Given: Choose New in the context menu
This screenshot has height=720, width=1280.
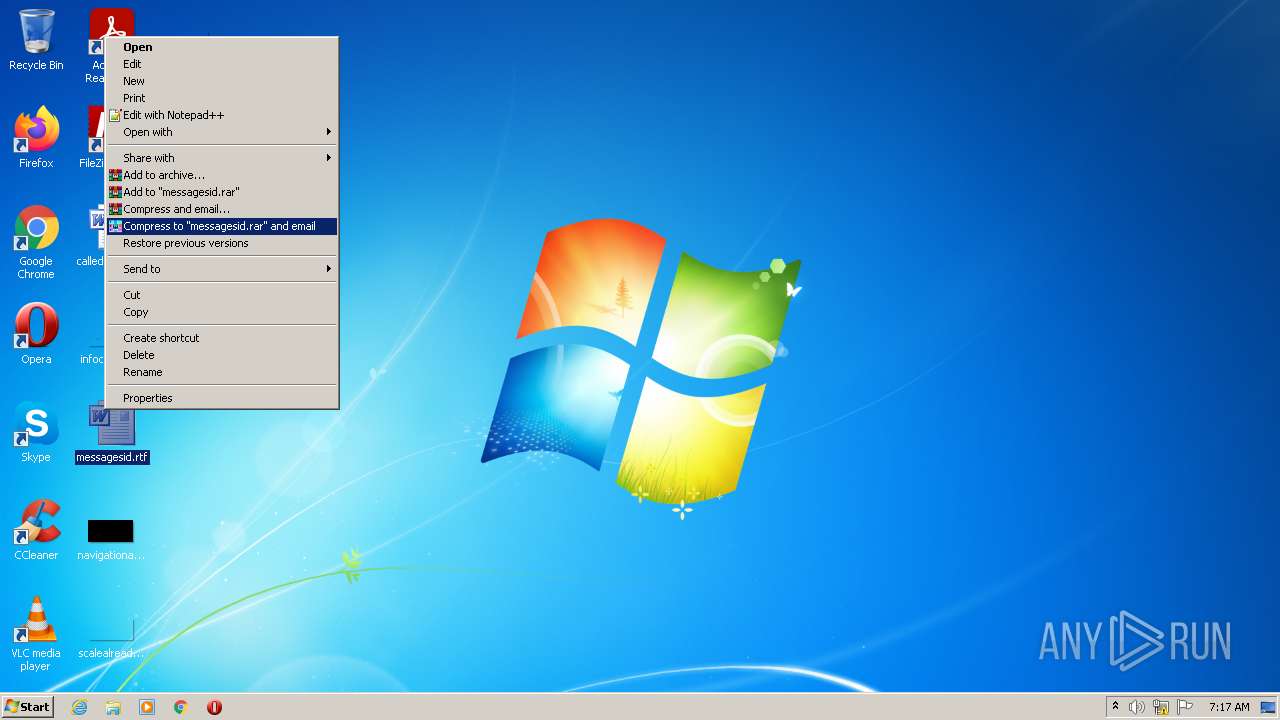Looking at the screenshot, I should 222,81.
